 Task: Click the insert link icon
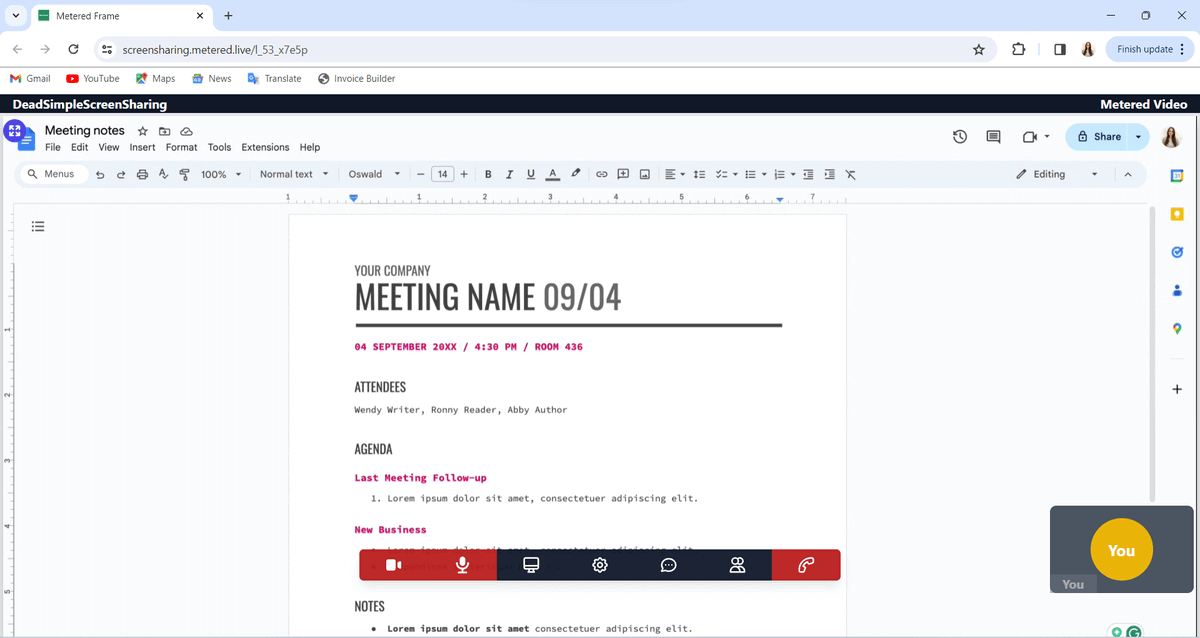click(x=602, y=174)
